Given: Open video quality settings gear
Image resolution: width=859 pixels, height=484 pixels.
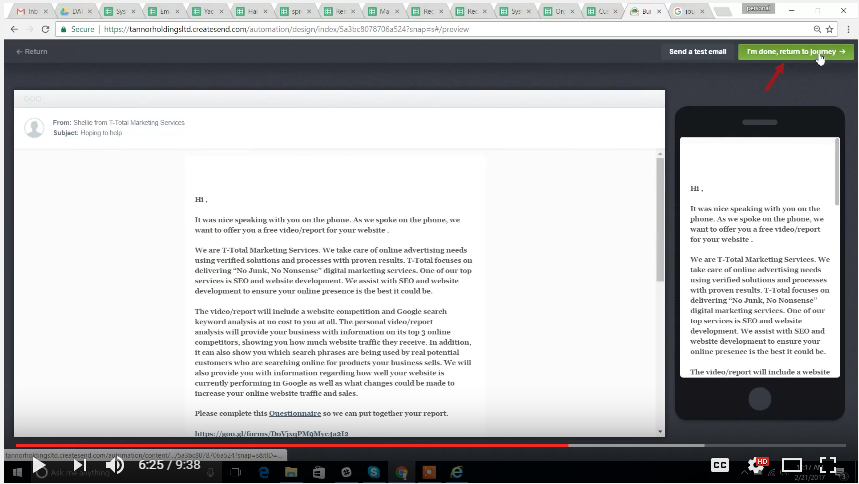Looking at the screenshot, I should pos(757,465).
